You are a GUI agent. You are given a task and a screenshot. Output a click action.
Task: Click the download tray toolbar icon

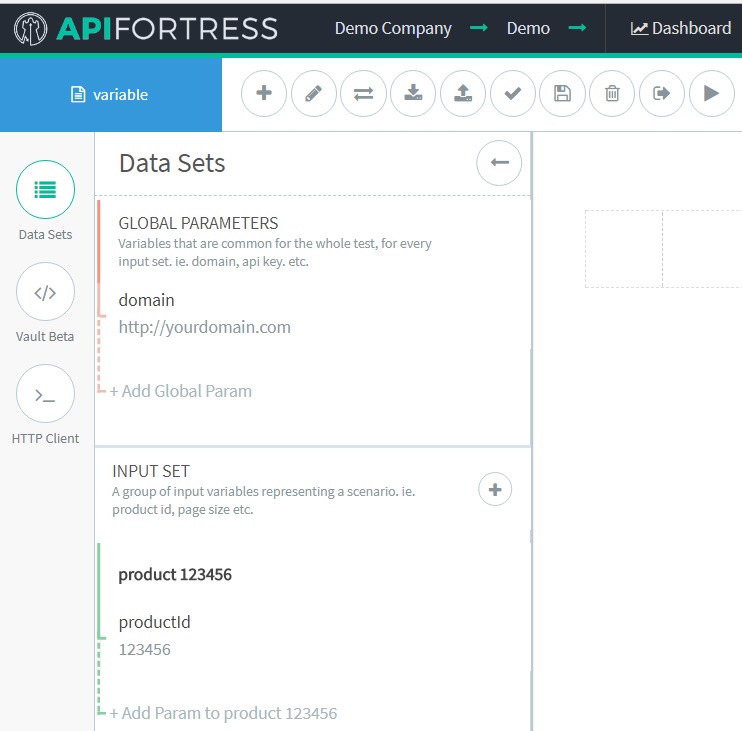coord(413,94)
